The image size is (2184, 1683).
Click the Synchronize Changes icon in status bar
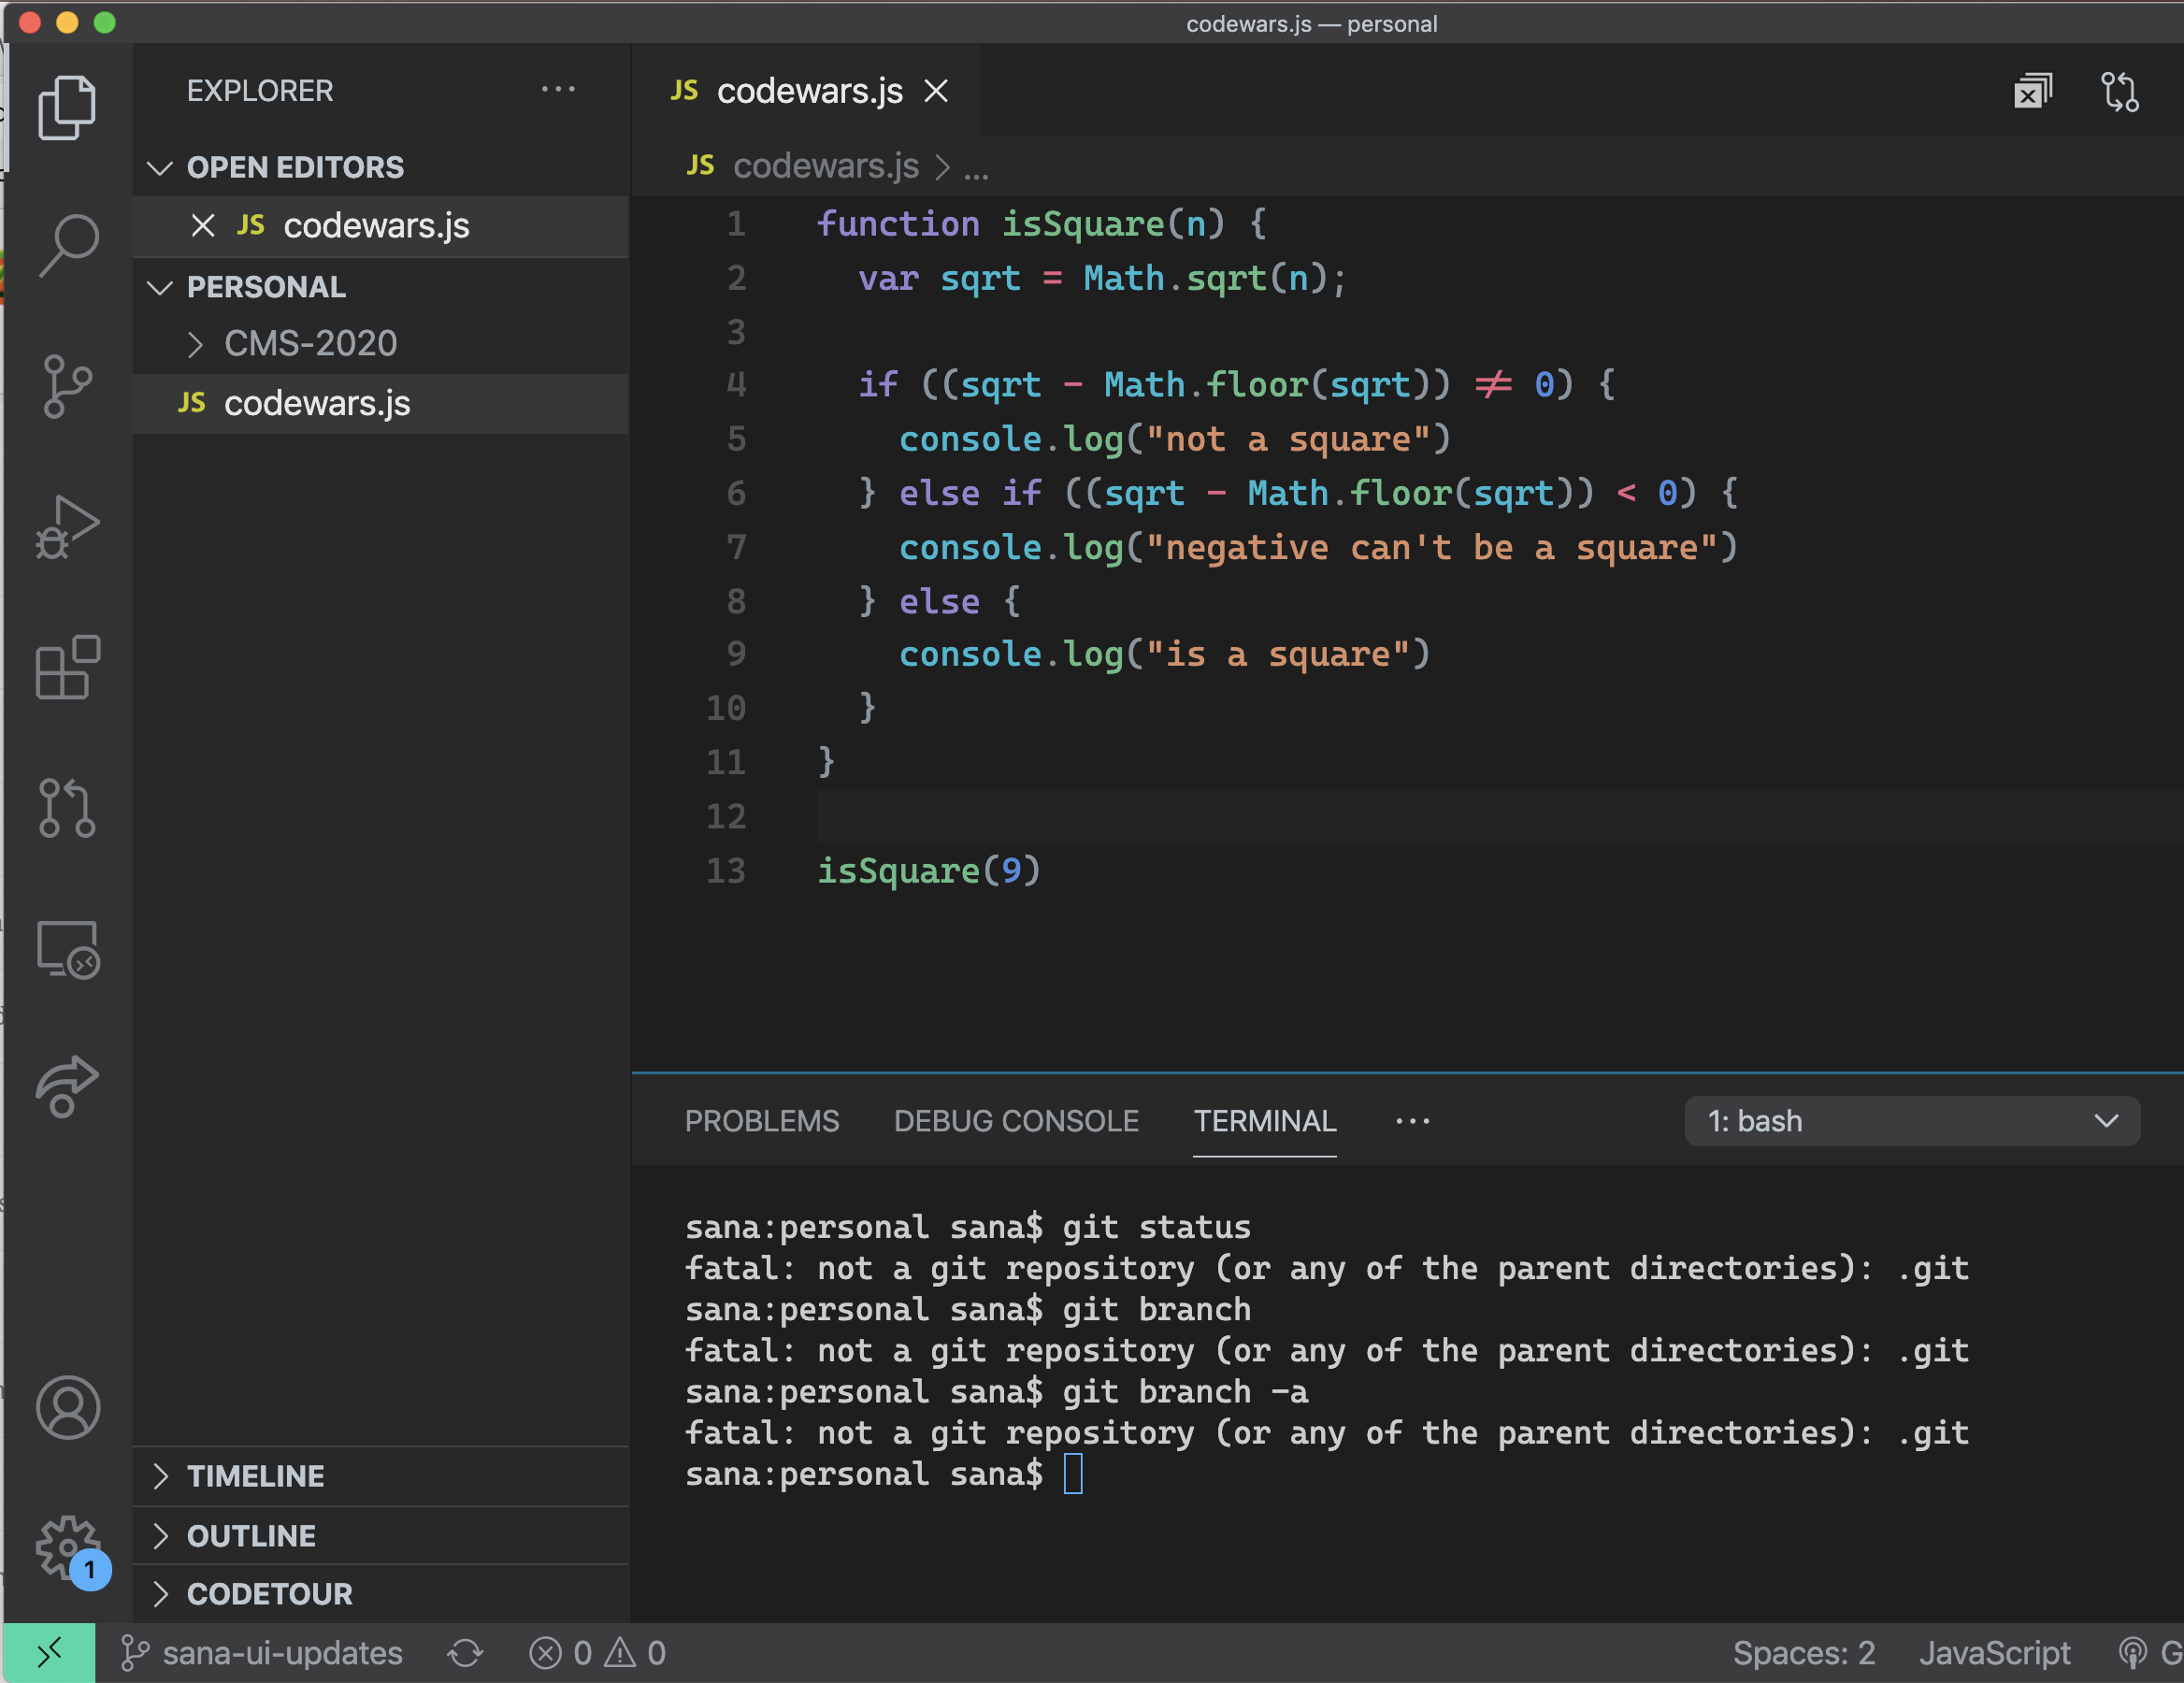pos(465,1653)
